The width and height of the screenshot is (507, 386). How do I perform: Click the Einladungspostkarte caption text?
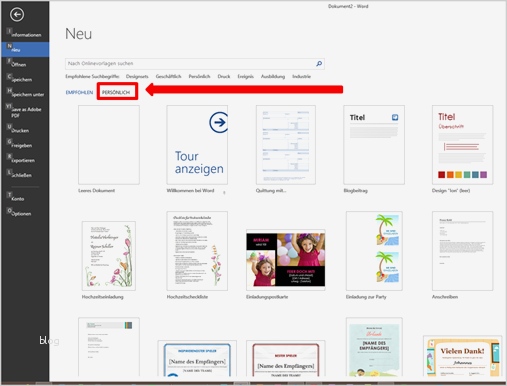coord(267,297)
